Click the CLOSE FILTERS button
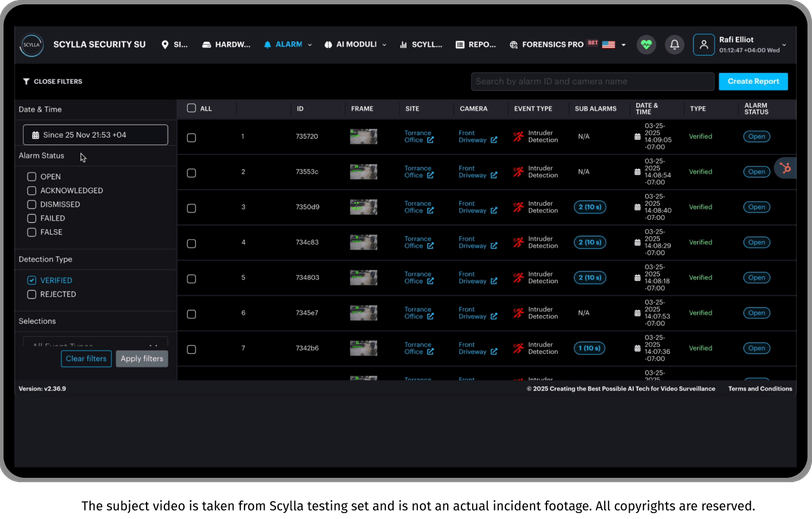Viewport: 812px width, 519px height. (x=52, y=81)
